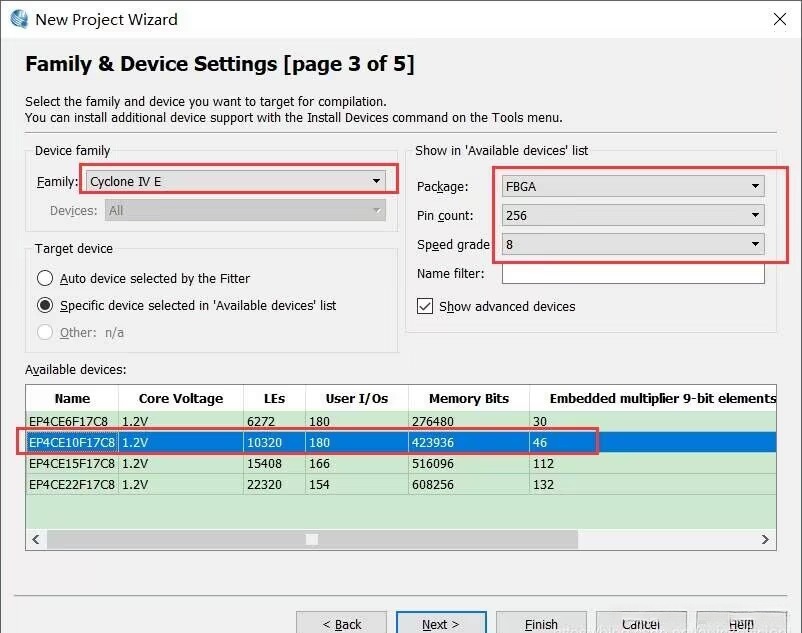Toggle the Show advanced devices checkbox

(425, 306)
